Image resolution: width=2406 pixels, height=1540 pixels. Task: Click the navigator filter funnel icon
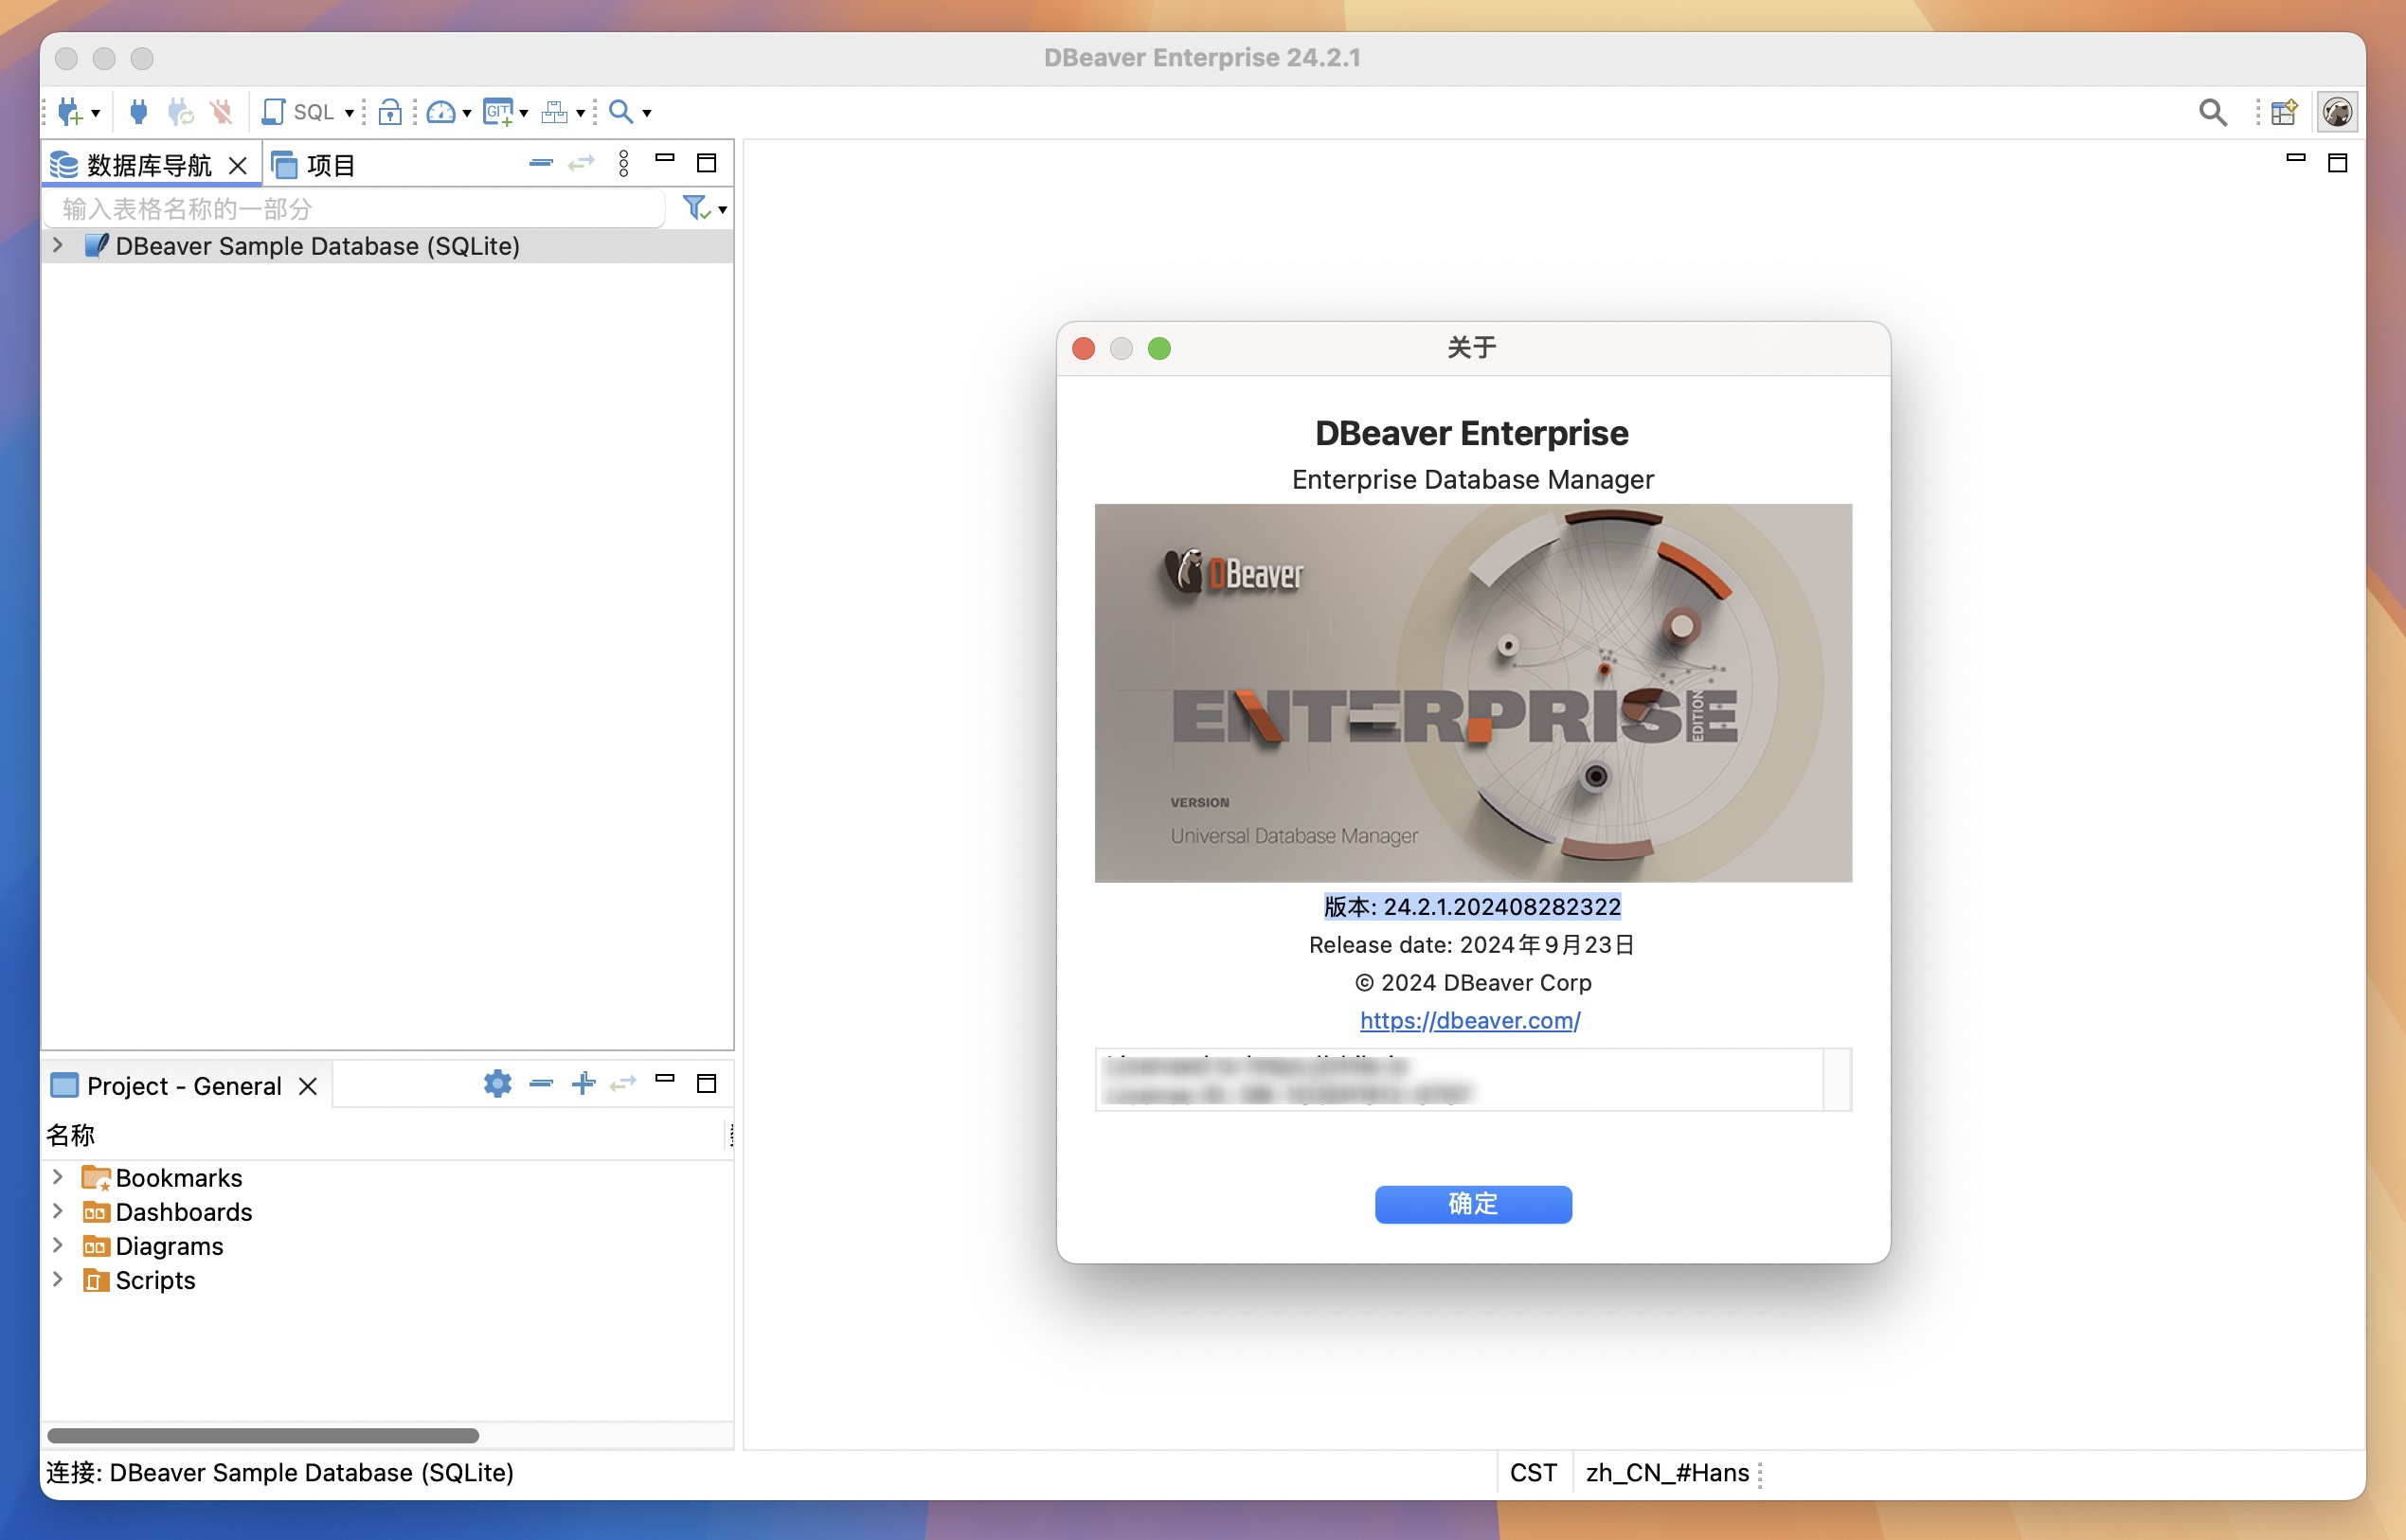tap(696, 208)
